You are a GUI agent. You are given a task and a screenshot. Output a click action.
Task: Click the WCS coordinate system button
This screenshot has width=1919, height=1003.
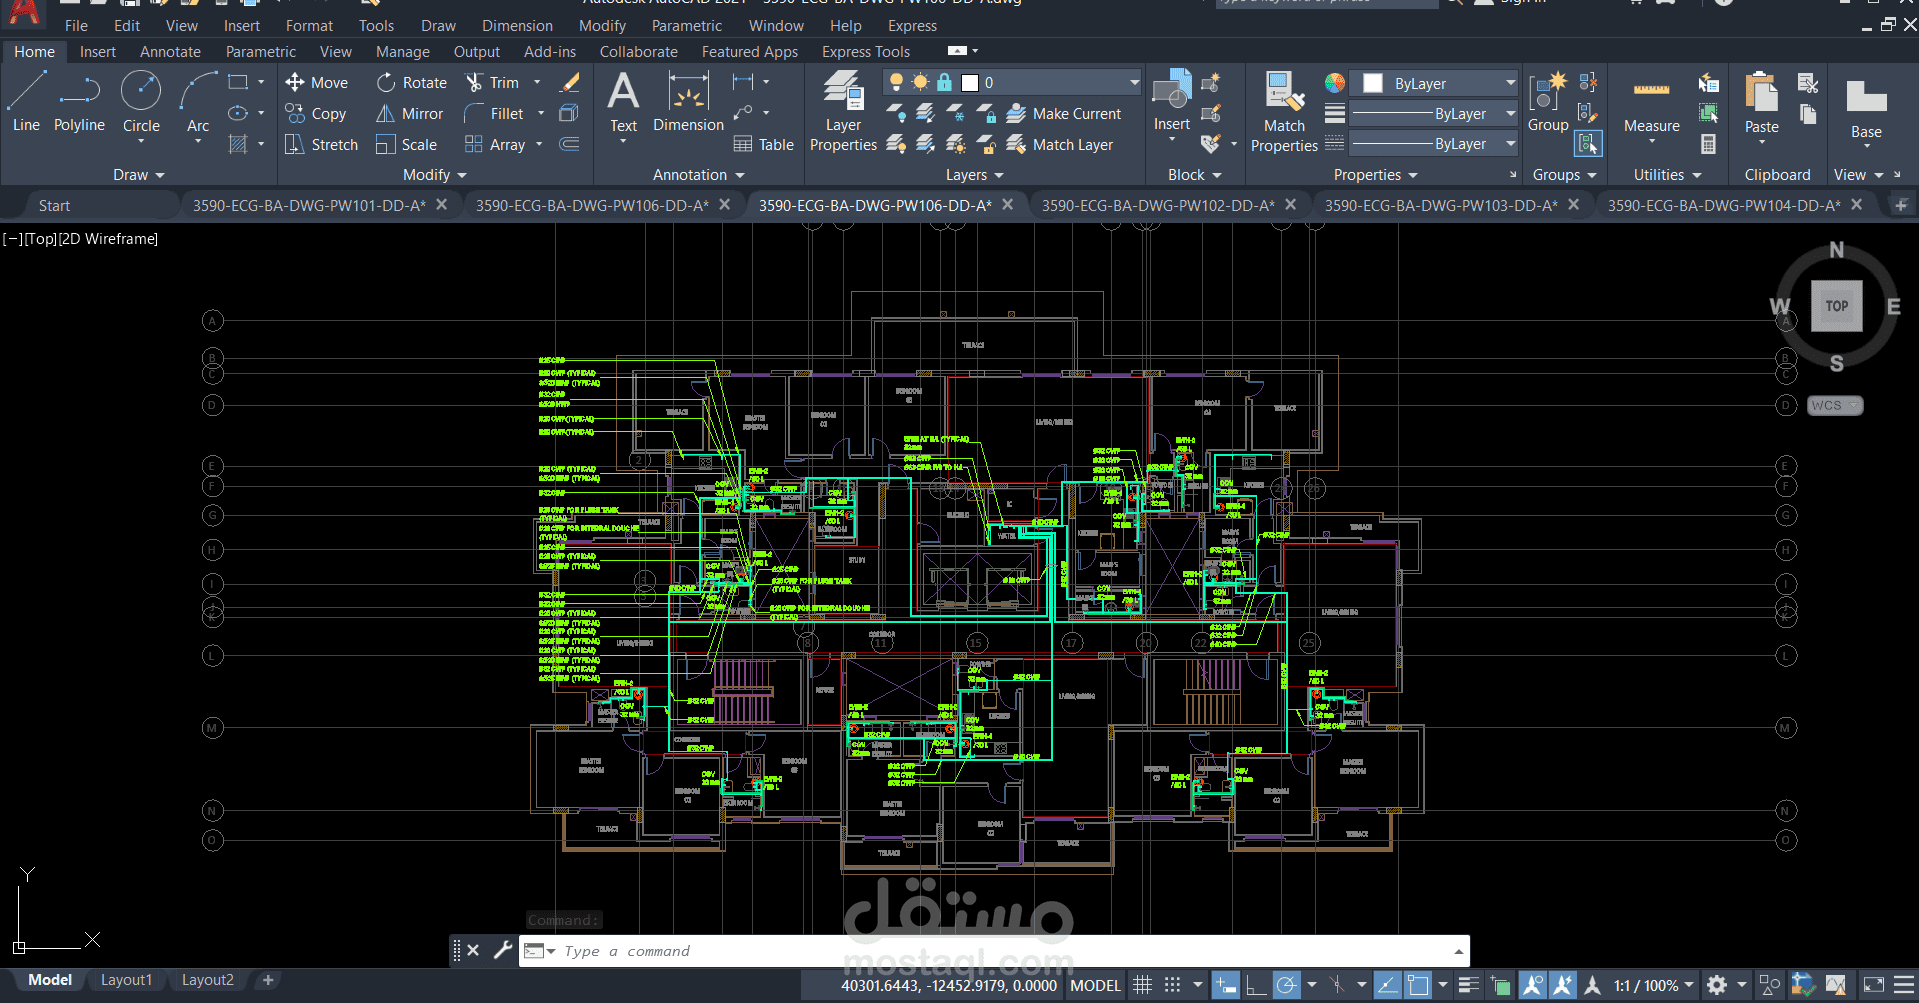[1834, 405]
